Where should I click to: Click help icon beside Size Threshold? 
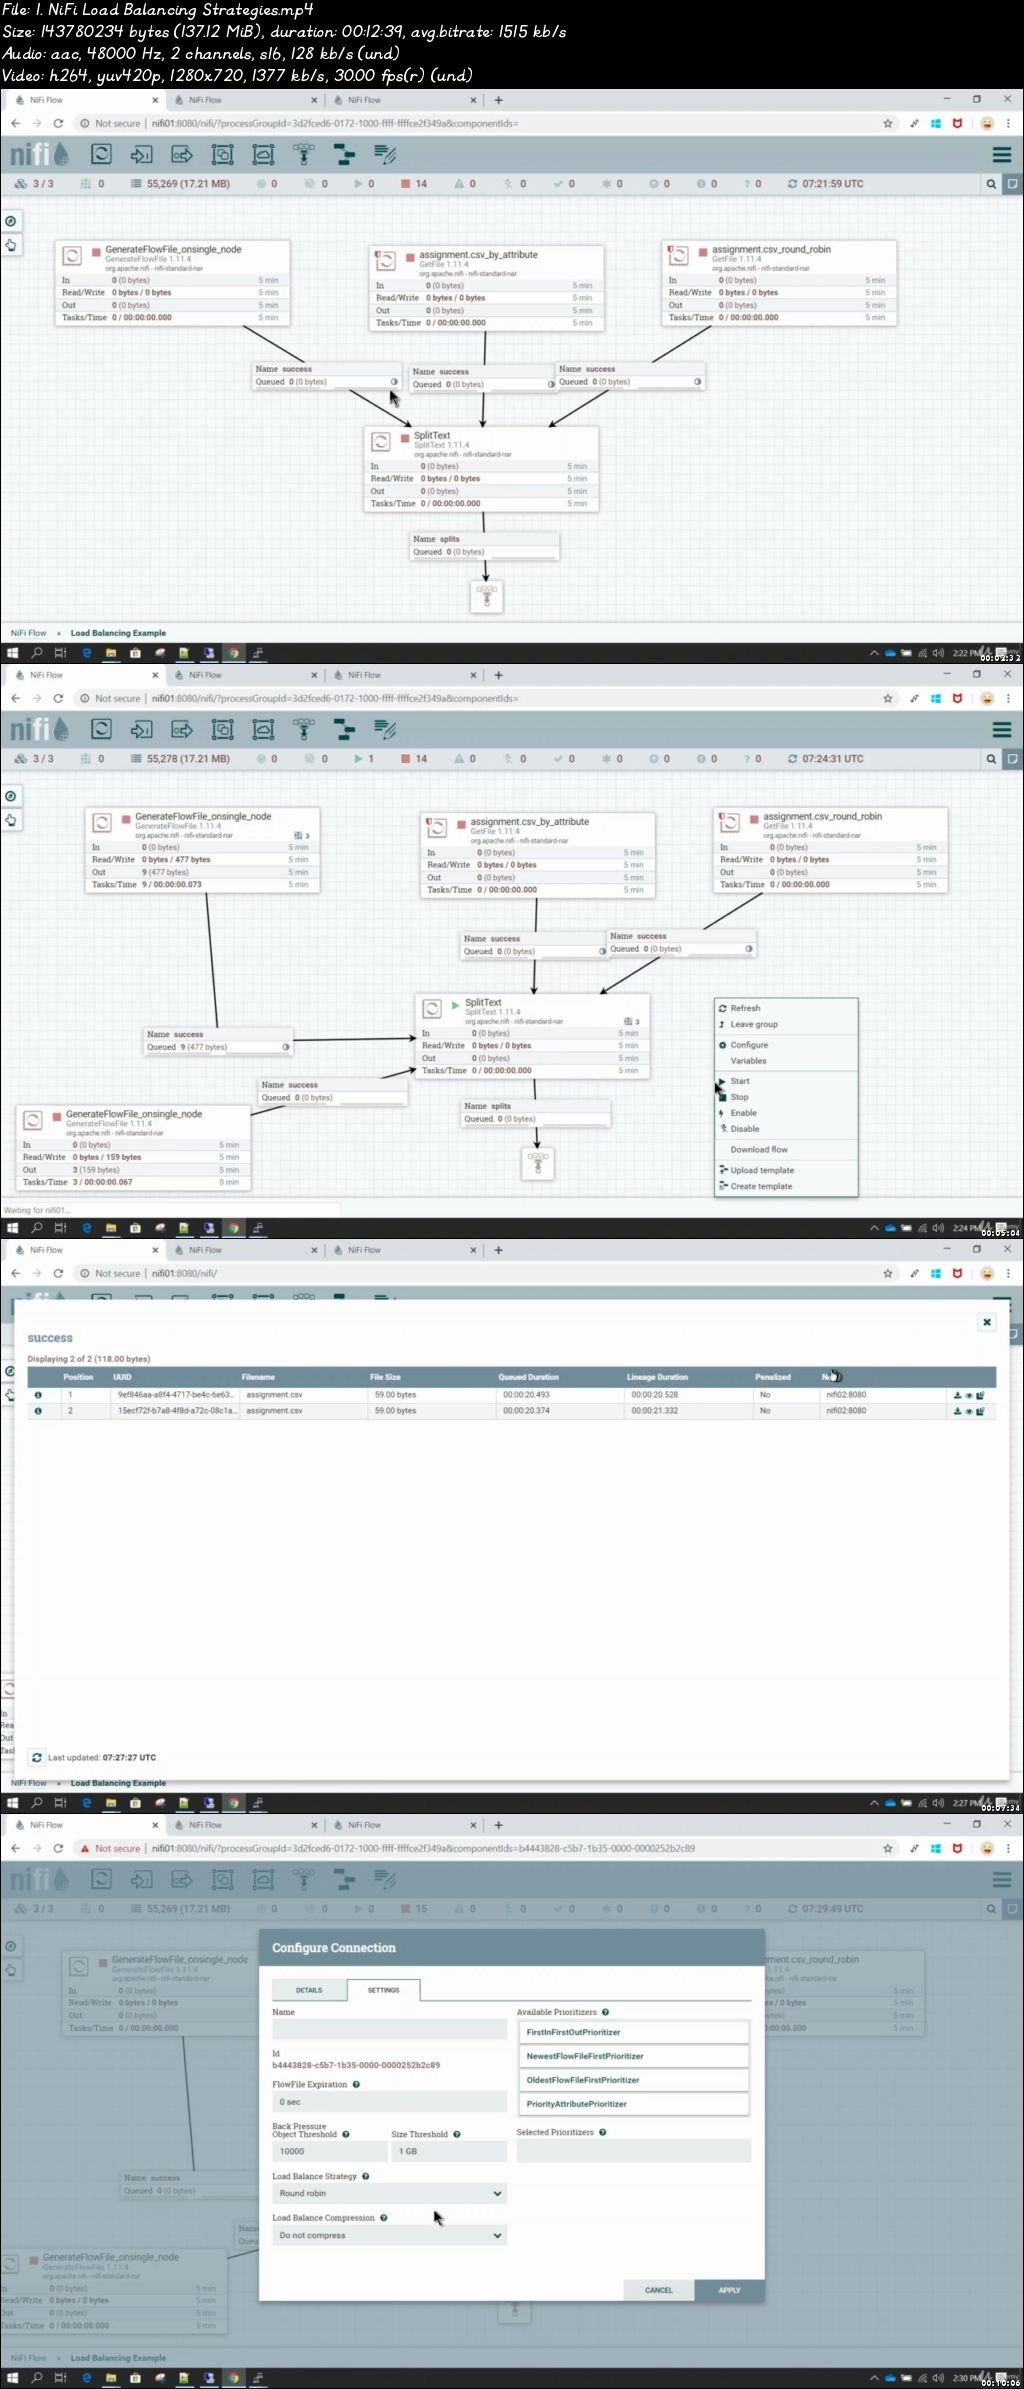(456, 2134)
